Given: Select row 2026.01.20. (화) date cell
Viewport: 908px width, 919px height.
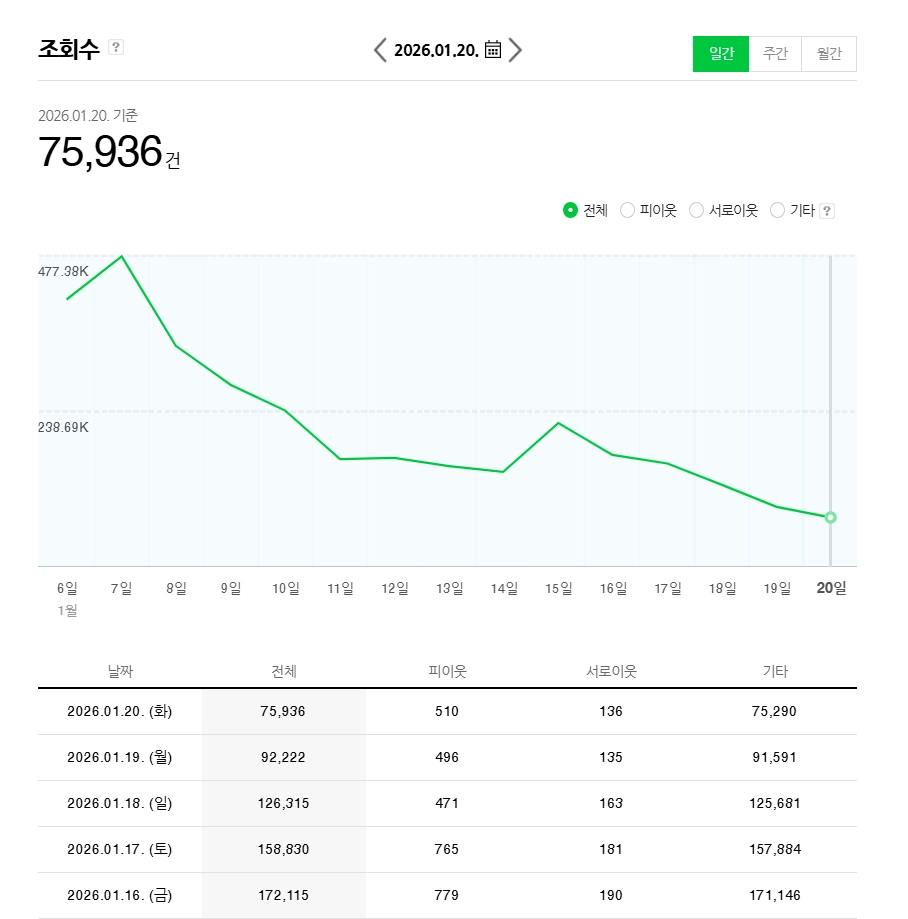Looking at the screenshot, I should click(x=120, y=712).
